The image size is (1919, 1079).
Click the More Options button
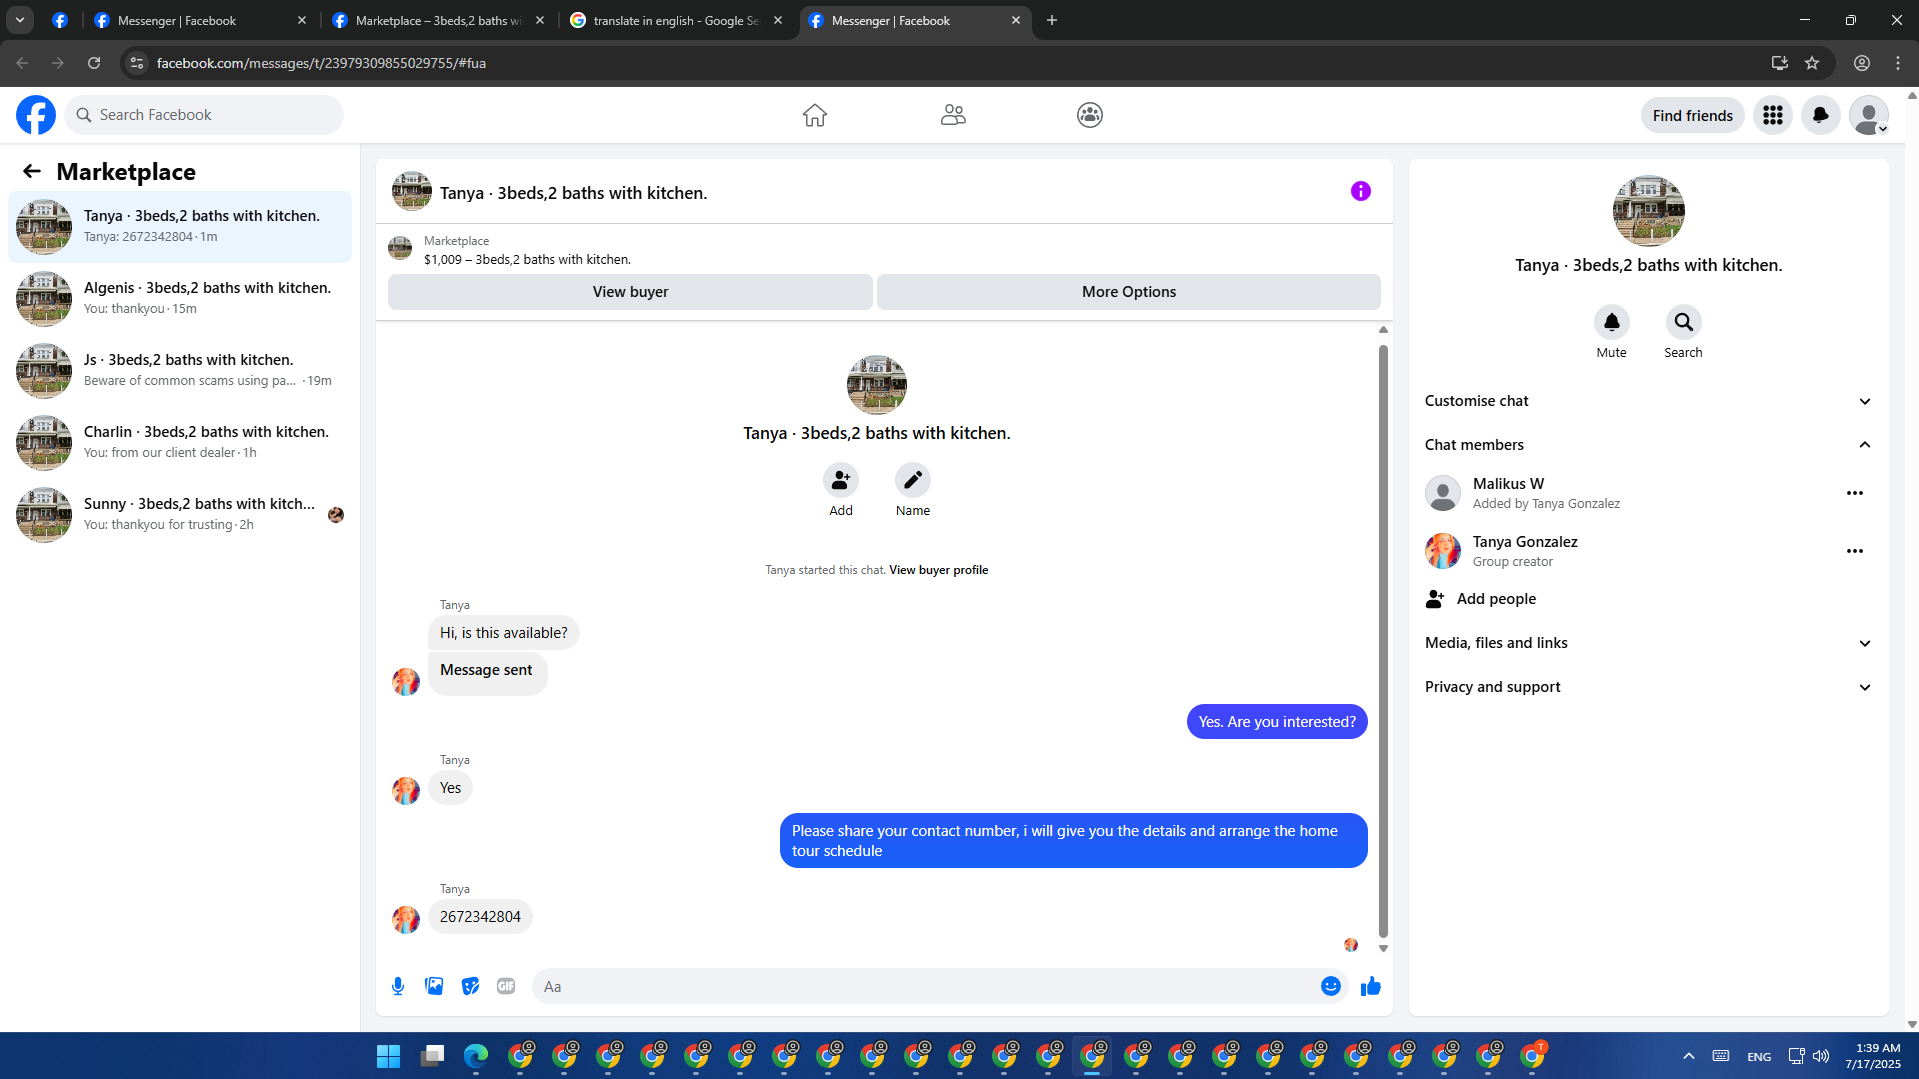[1129, 292]
